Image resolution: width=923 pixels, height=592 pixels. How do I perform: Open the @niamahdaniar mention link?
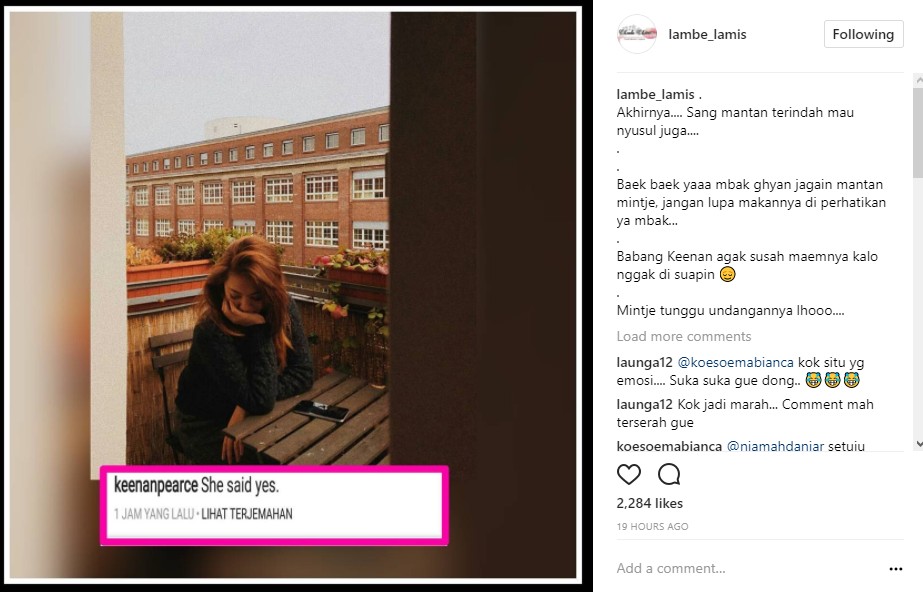(775, 445)
